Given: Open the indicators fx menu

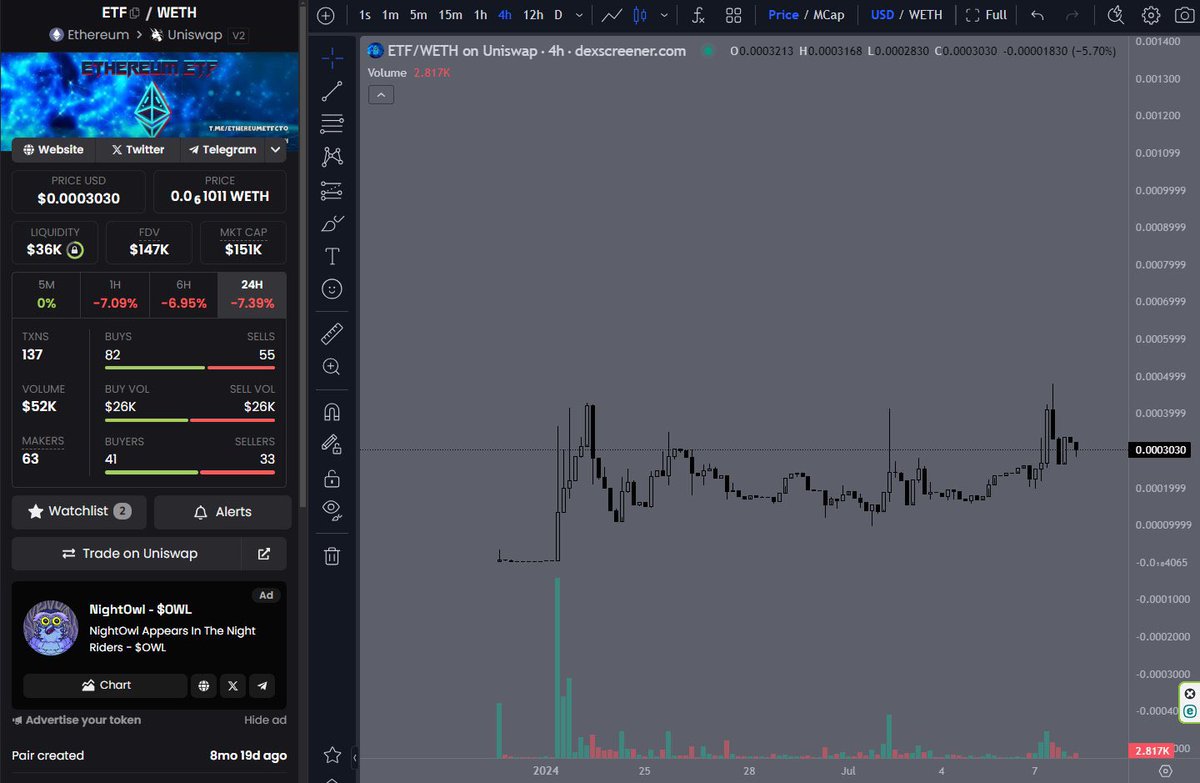Looking at the screenshot, I should 699,15.
